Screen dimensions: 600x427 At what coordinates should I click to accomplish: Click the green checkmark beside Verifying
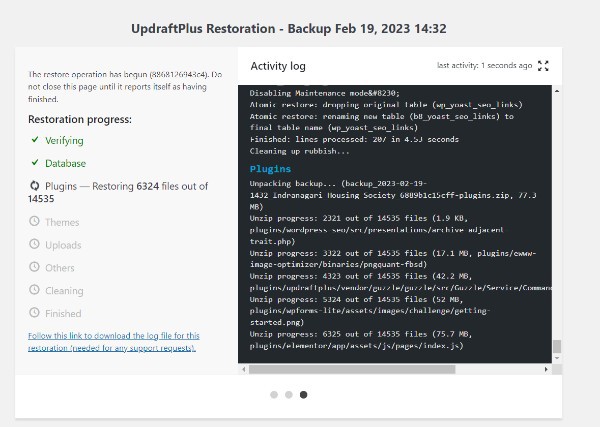pyautogui.click(x=35, y=140)
